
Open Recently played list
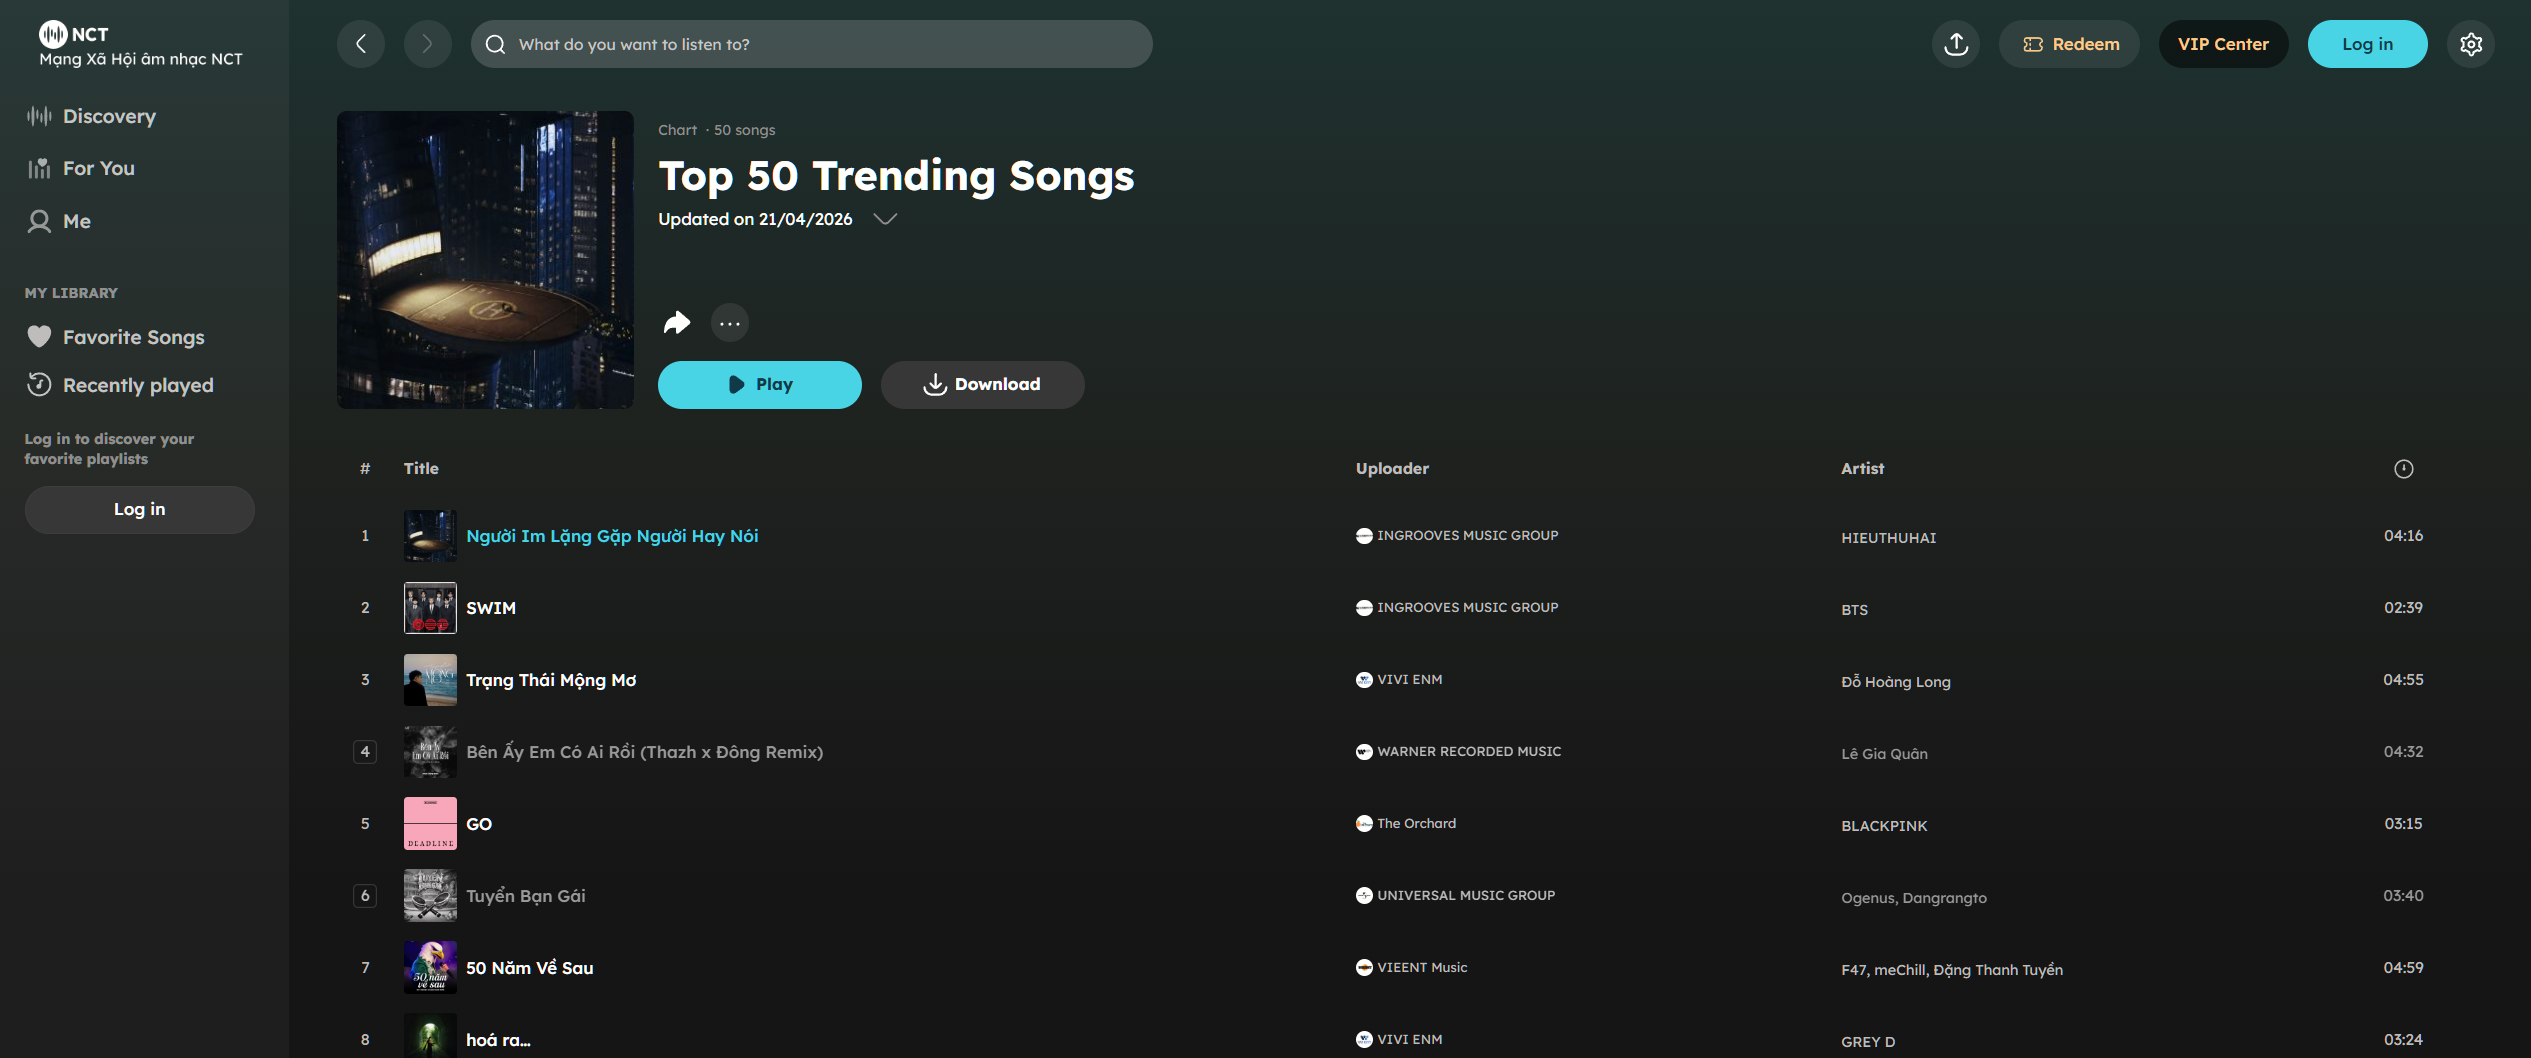pos(138,385)
